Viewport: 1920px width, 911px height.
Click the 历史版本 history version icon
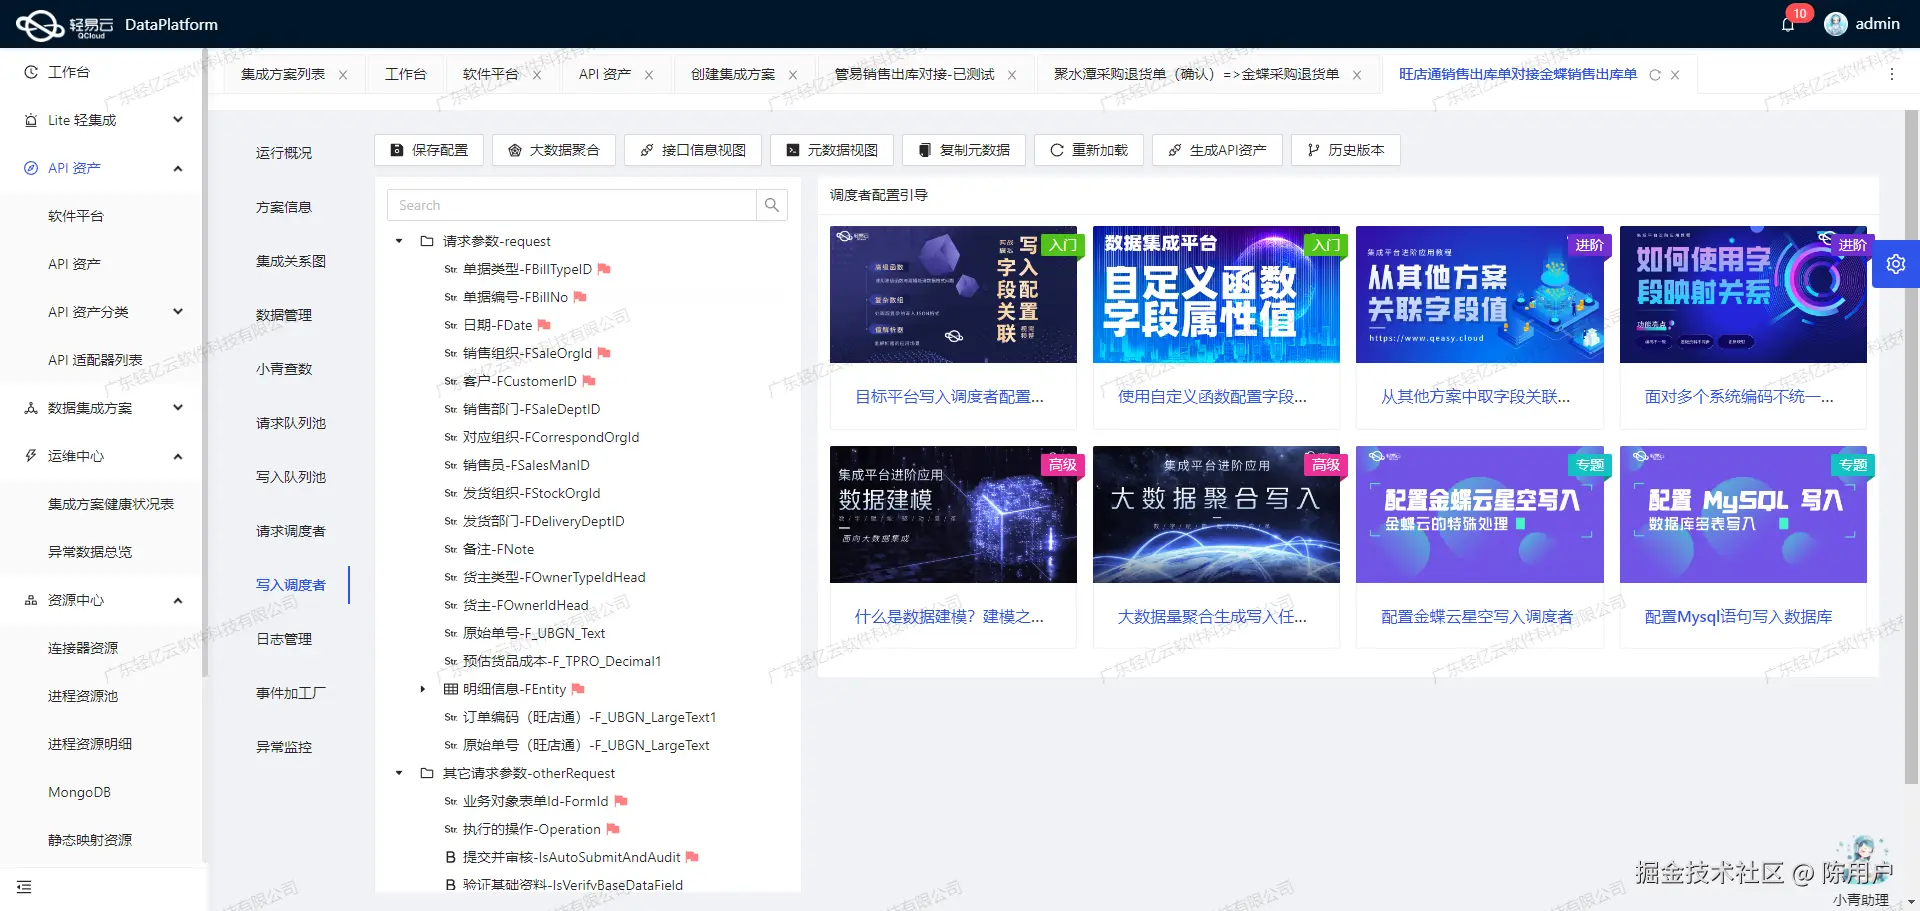pyautogui.click(x=1312, y=150)
